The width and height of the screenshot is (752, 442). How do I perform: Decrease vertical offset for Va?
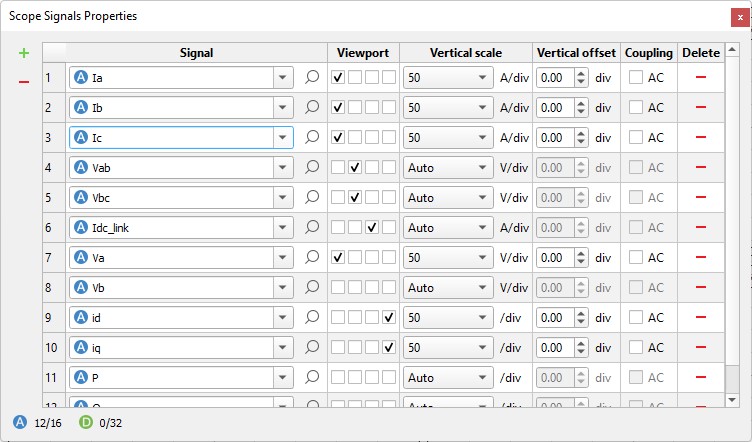(581, 262)
